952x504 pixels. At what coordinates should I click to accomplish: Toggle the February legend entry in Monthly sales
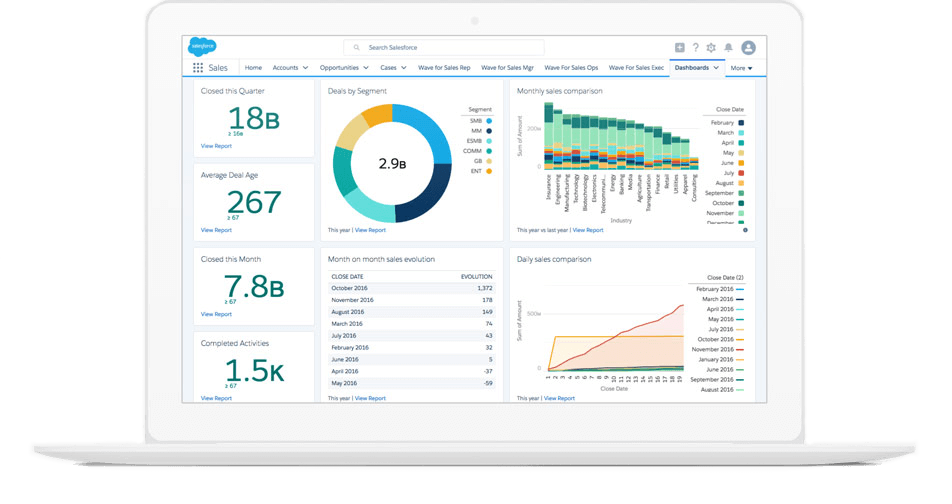pyautogui.click(x=723, y=122)
